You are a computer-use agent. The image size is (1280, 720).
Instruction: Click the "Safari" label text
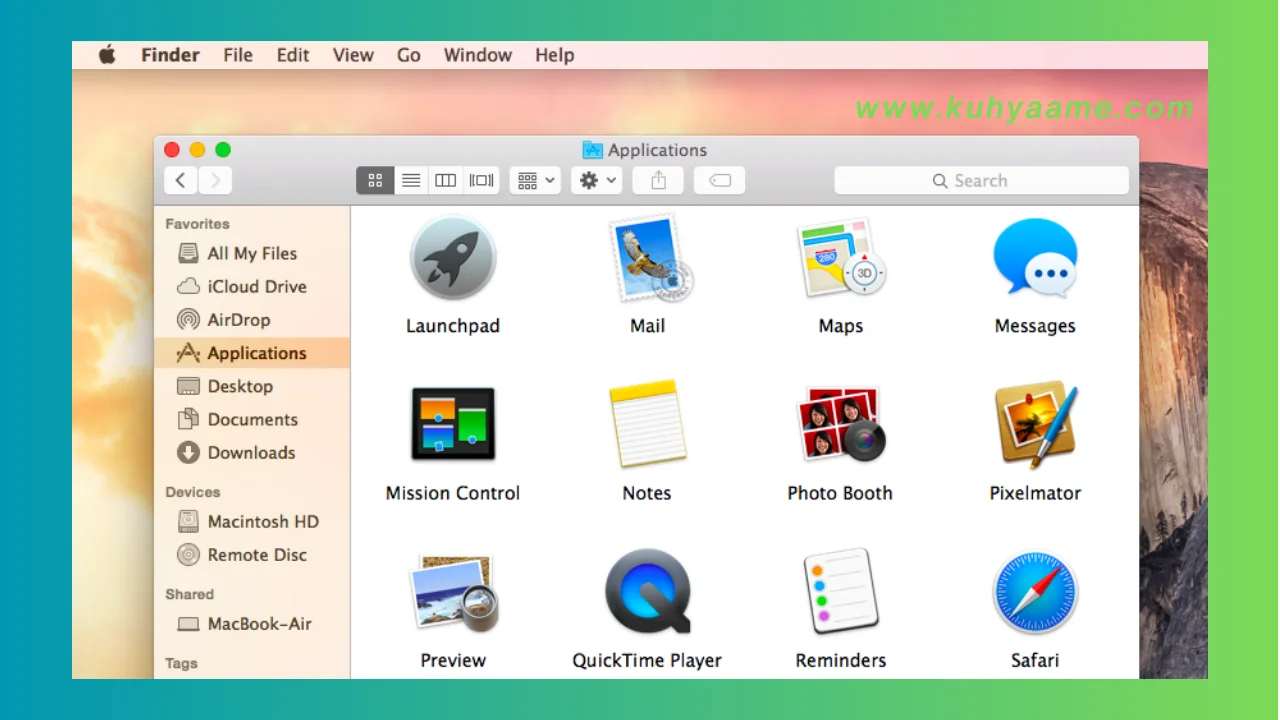(1035, 660)
